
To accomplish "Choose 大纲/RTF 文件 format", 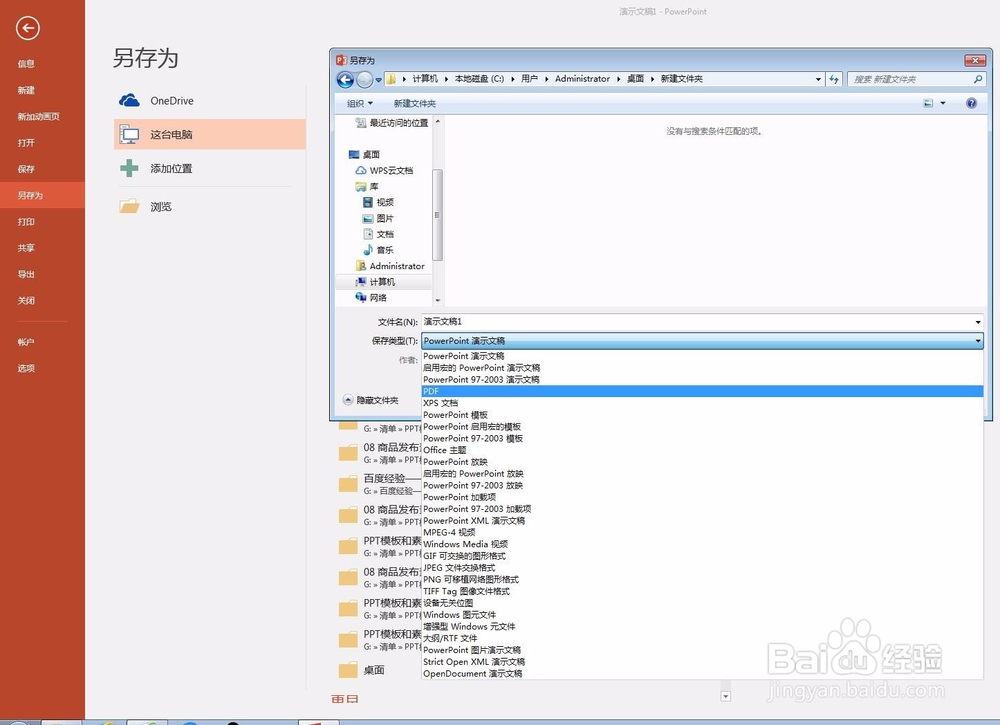I will click(702, 638).
